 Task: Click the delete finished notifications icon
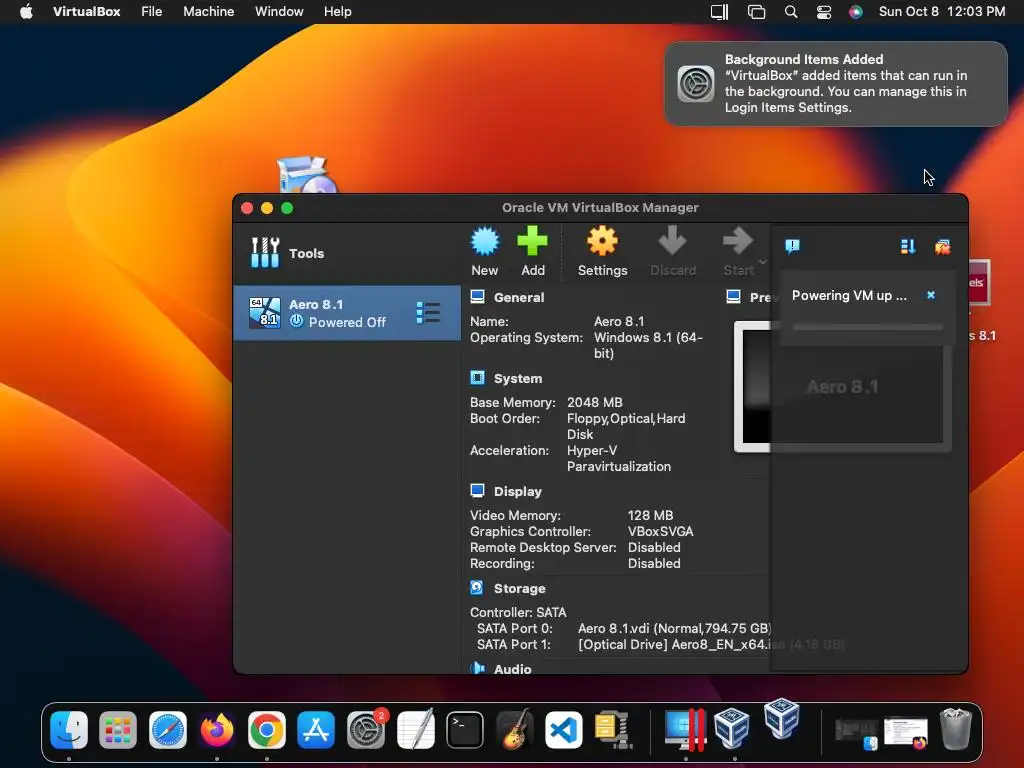[x=942, y=246]
